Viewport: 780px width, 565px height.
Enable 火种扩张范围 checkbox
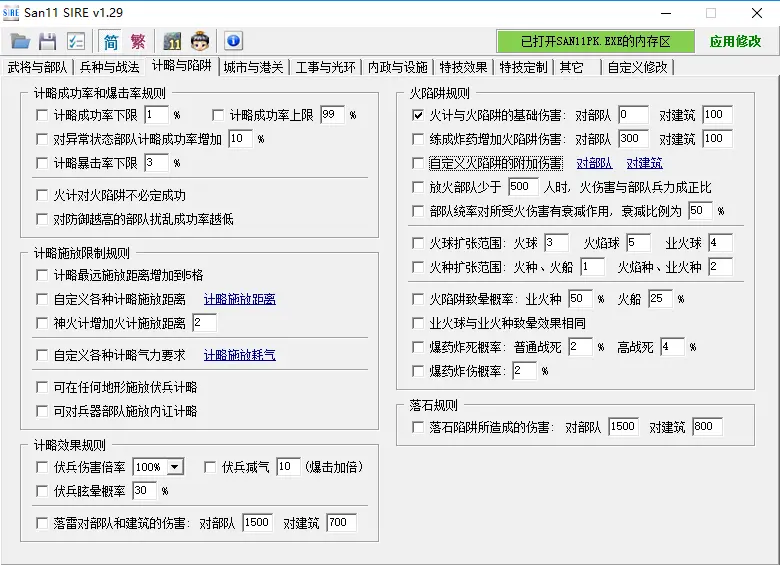click(x=418, y=267)
